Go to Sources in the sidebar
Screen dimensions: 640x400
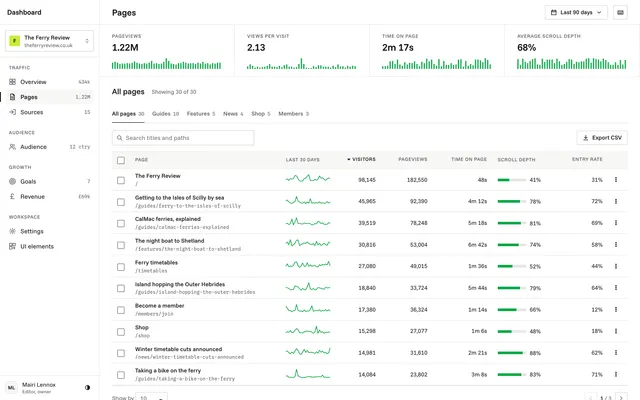[x=49, y=112]
